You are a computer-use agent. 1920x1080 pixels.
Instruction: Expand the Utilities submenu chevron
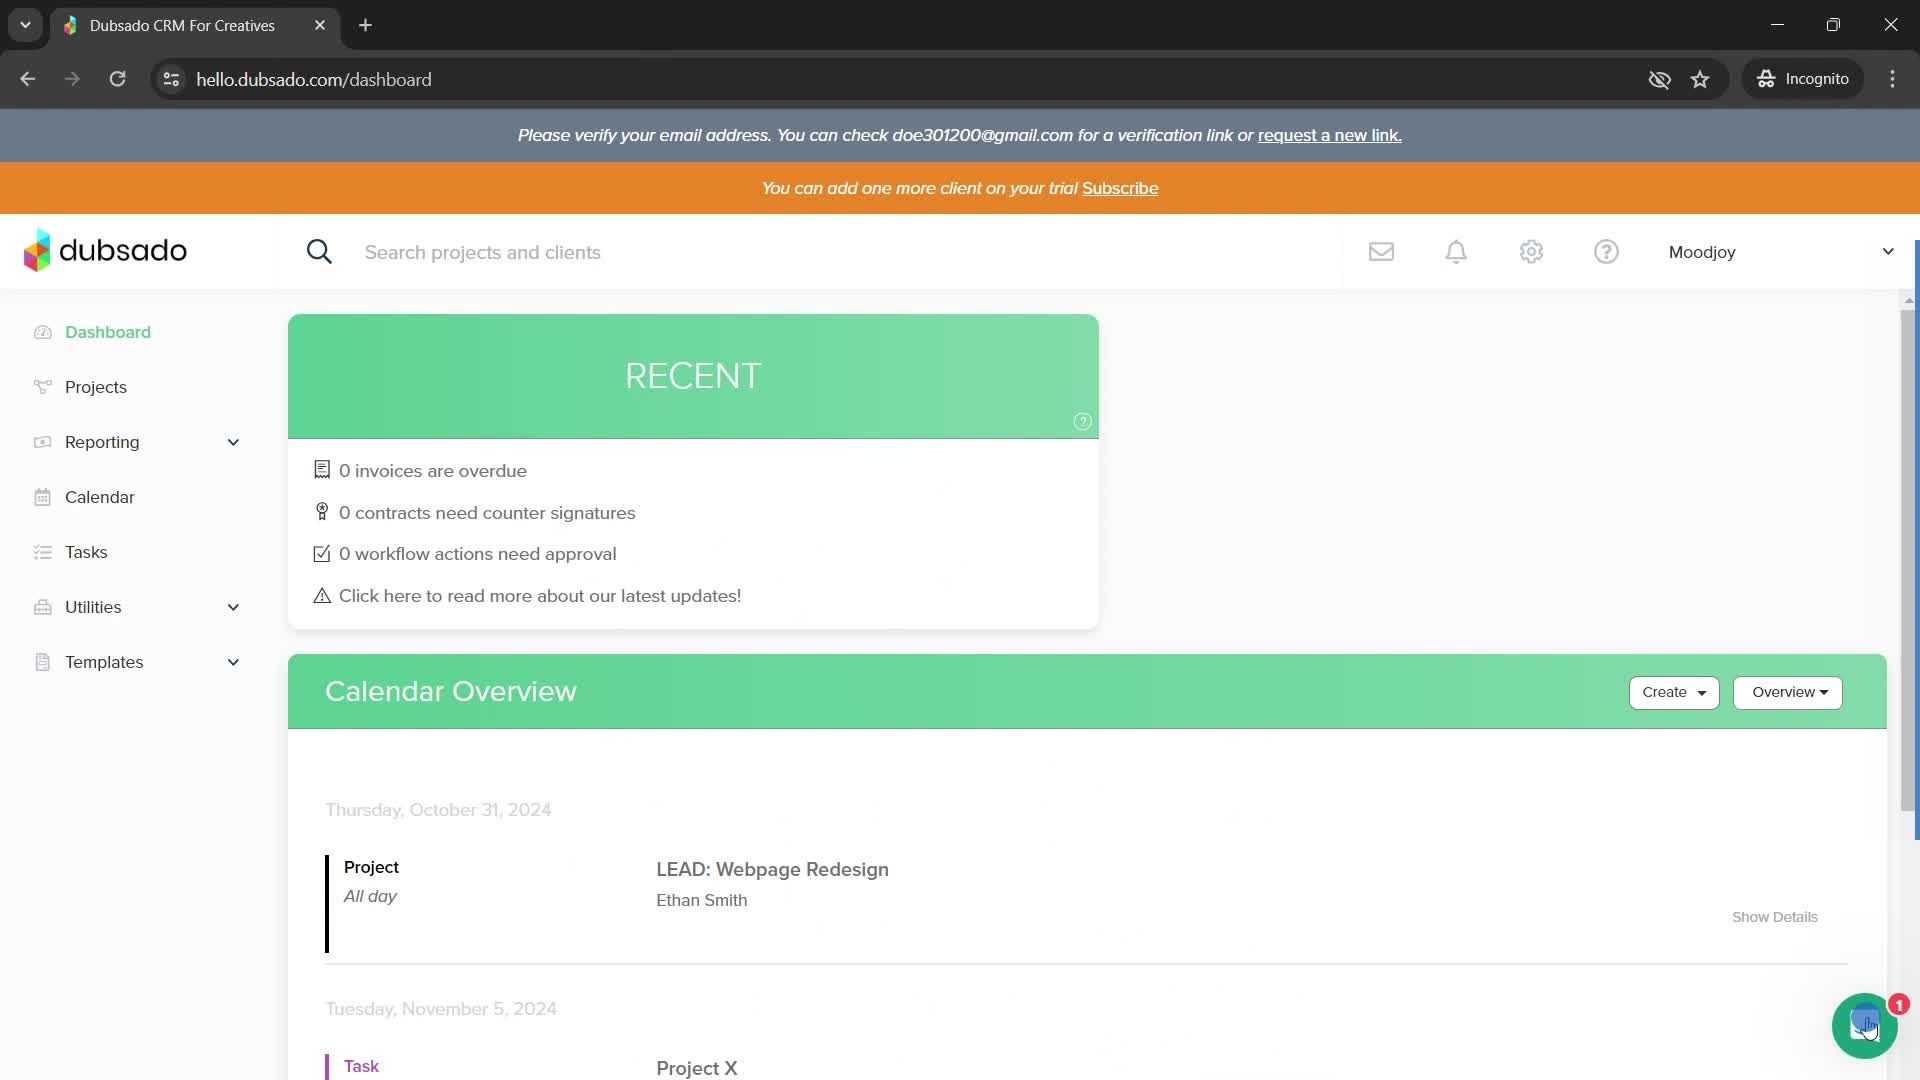point(233,607)
